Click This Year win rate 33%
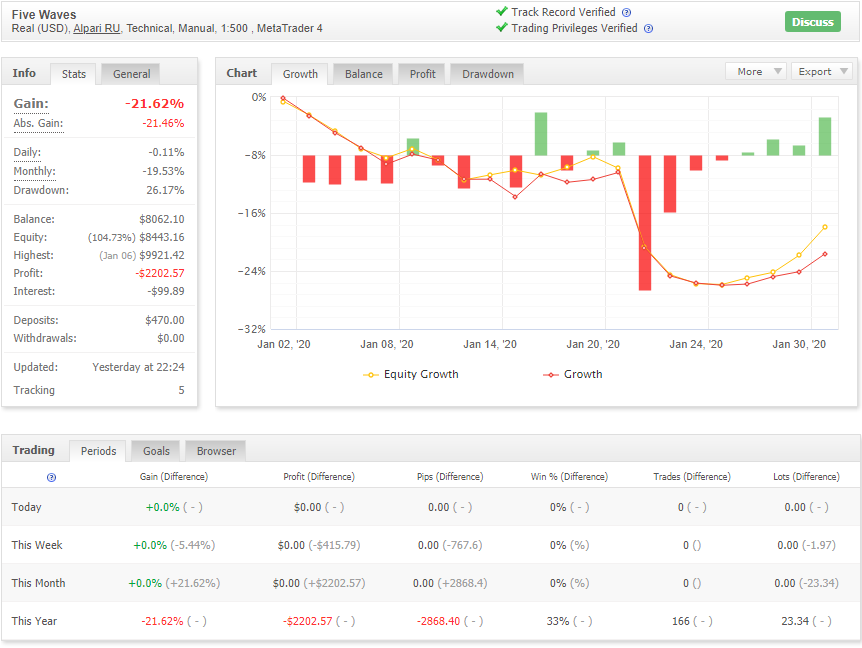The width and height of the screenshot is (862, 648). point(557,621)
